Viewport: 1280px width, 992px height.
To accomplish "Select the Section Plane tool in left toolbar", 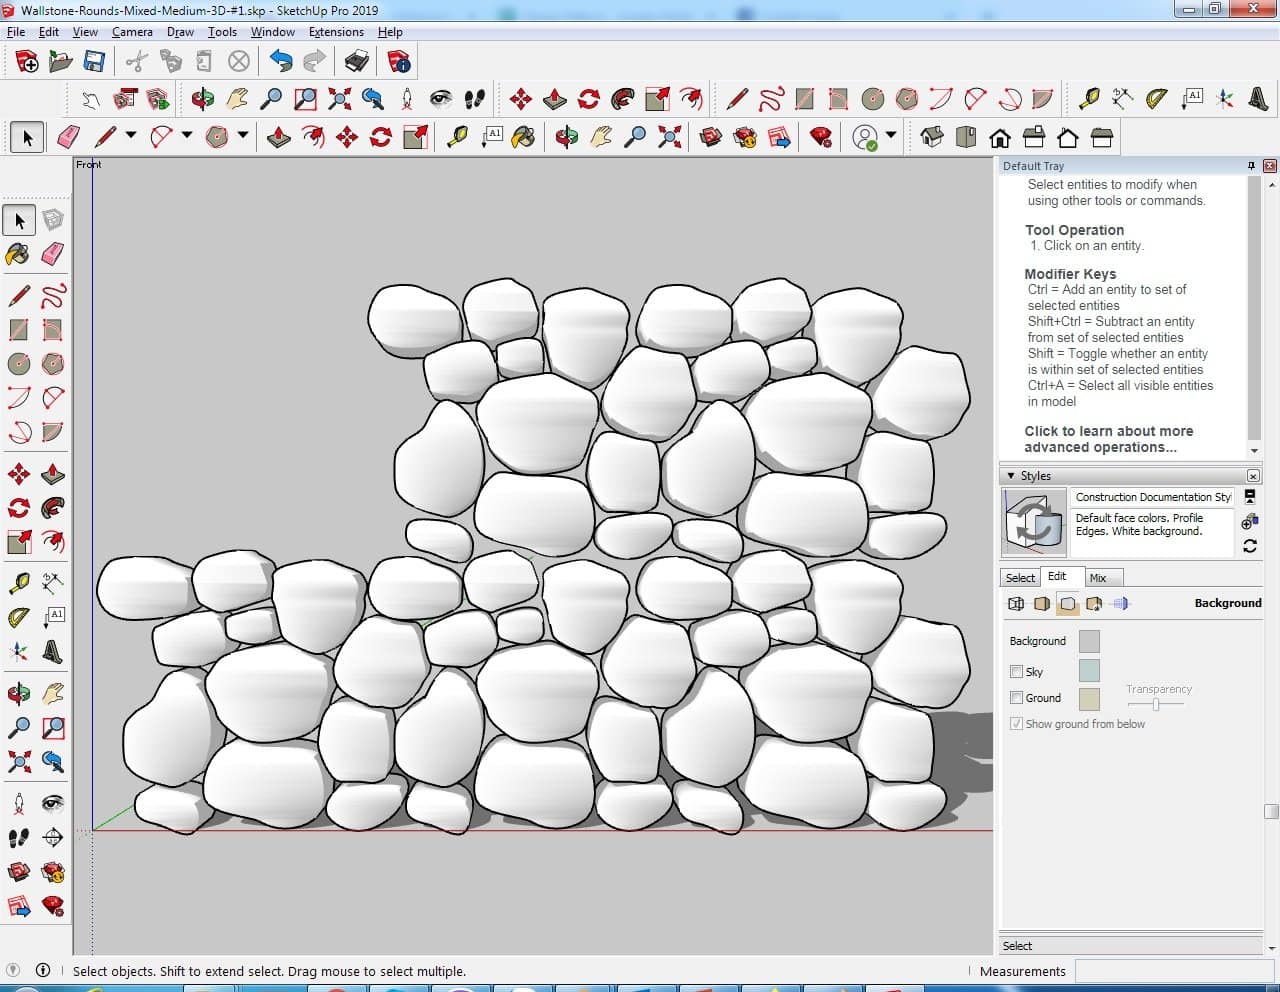I will [53, 838].
